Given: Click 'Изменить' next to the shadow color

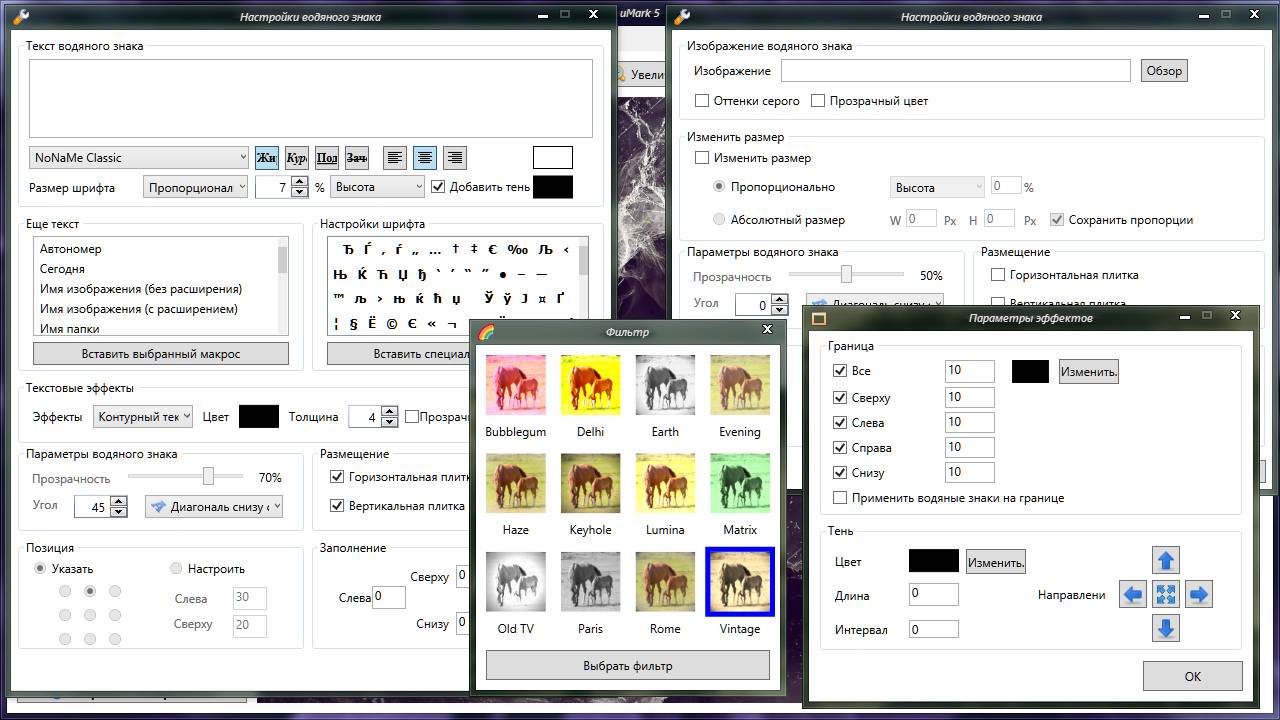Looking at the screenshot, I should (996, 562).
